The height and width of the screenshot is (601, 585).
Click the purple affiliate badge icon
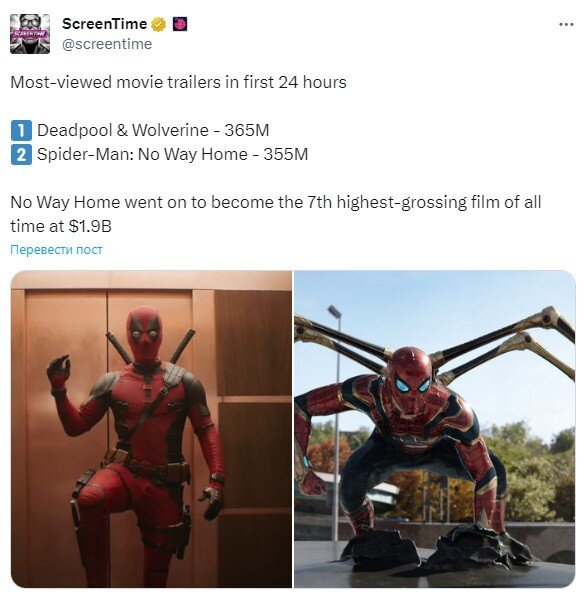pos(180,24)
